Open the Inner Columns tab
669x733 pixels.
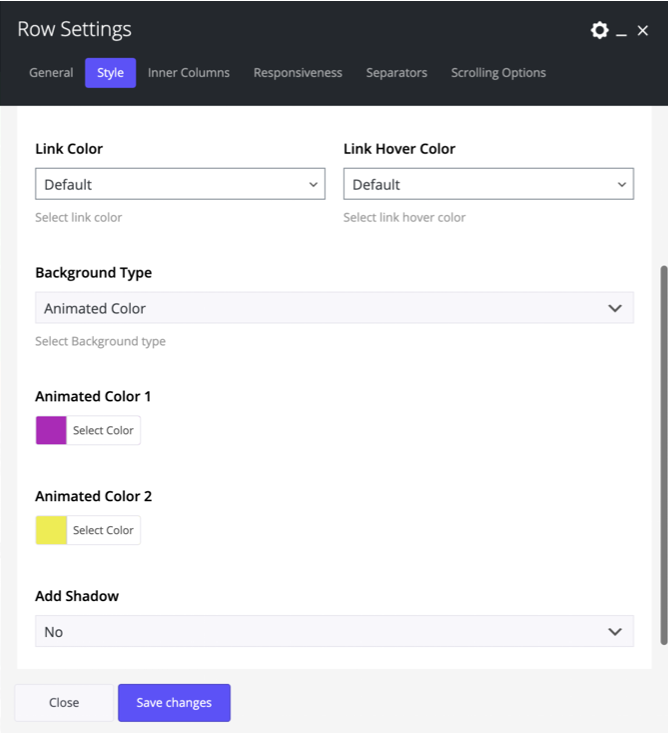click(189, 73)
